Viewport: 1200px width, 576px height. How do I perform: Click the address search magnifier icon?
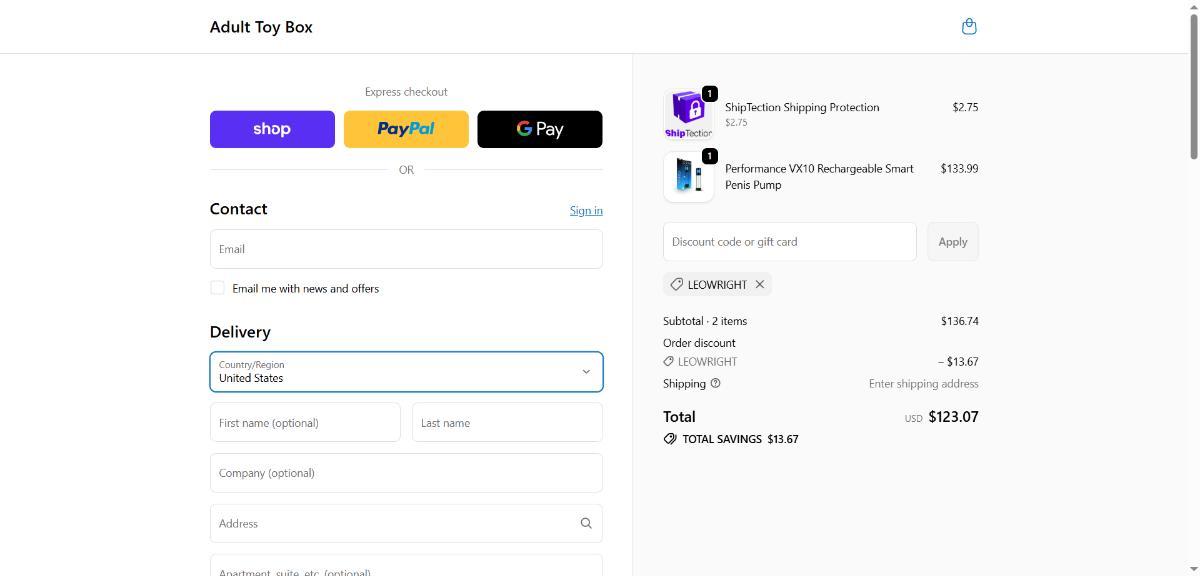pos(586,523)
